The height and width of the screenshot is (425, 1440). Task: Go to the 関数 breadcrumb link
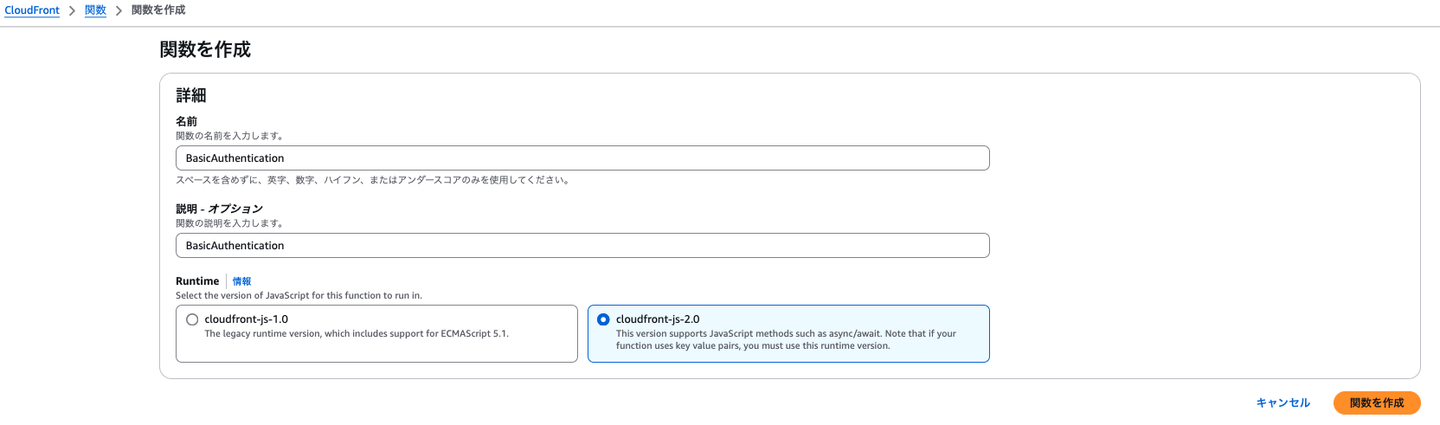click(x=95, y=10)
